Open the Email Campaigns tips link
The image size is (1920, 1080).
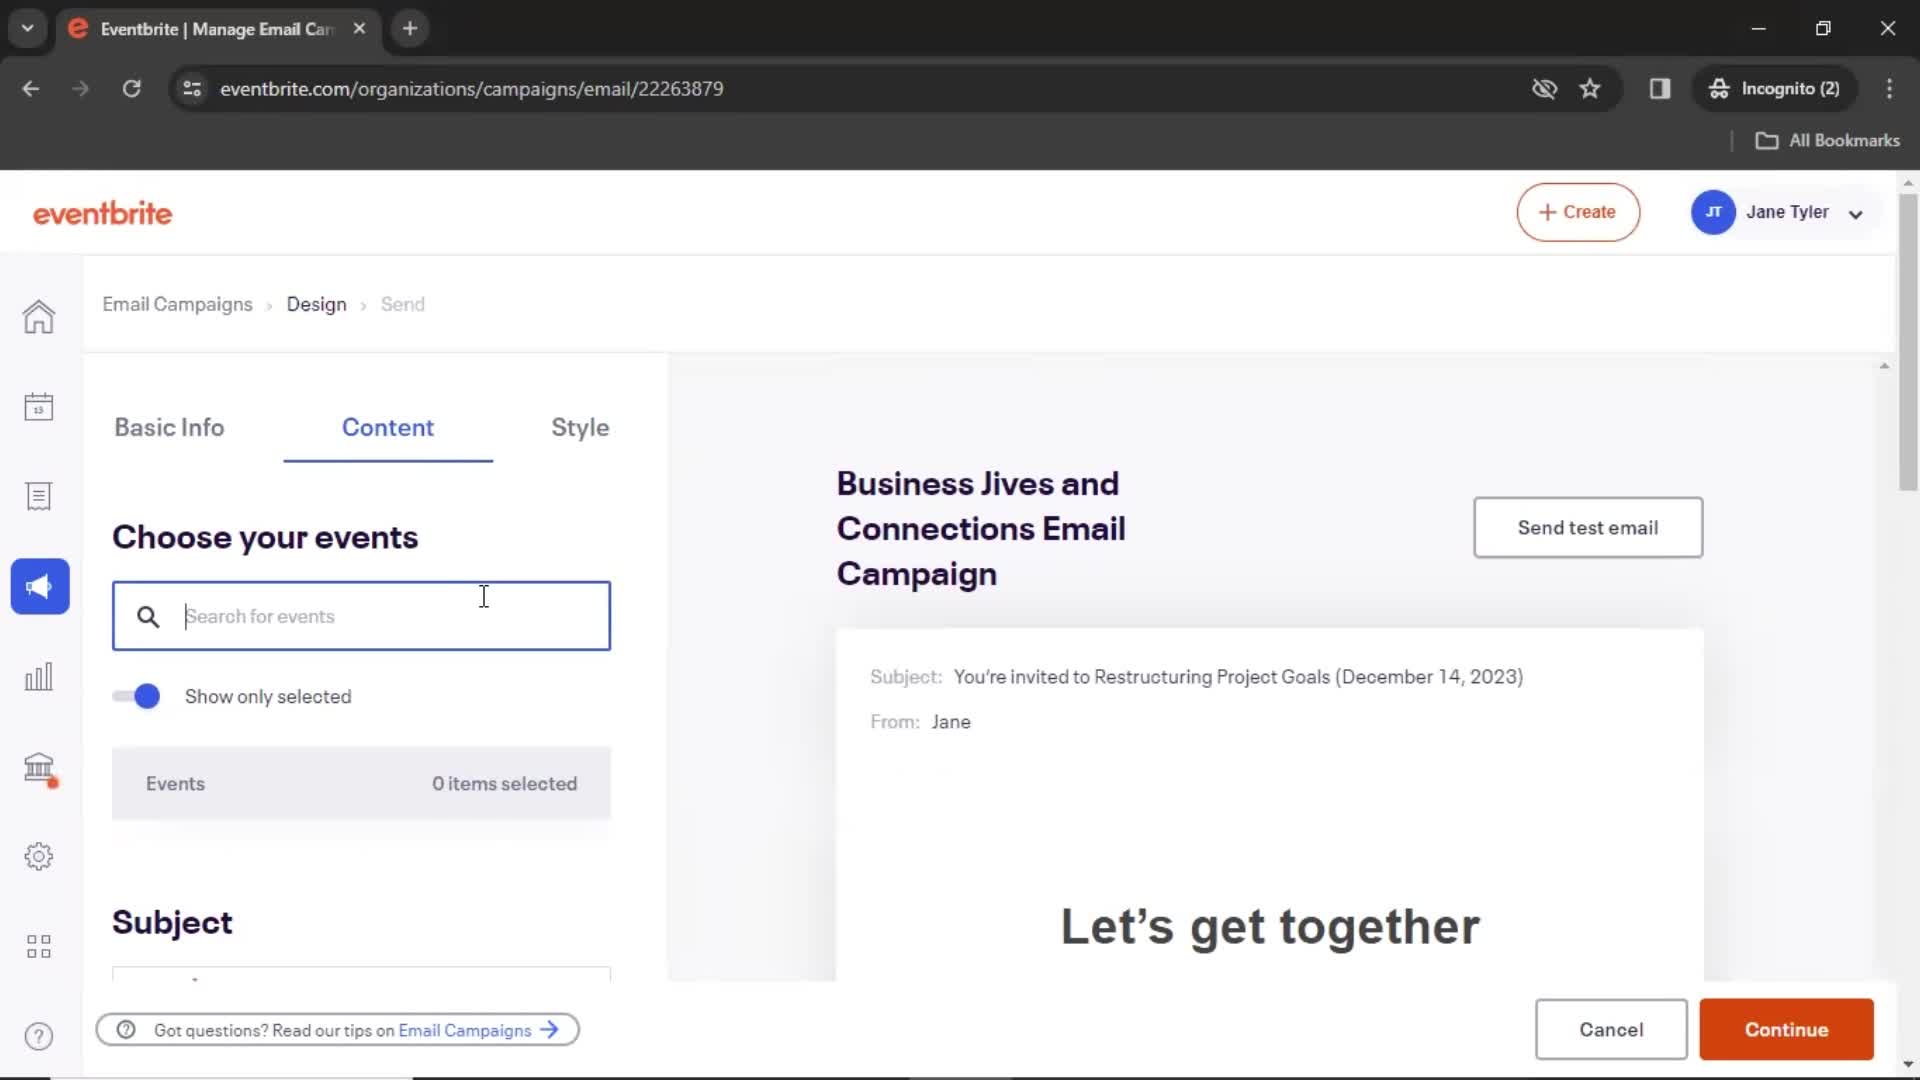[465, 1030]
